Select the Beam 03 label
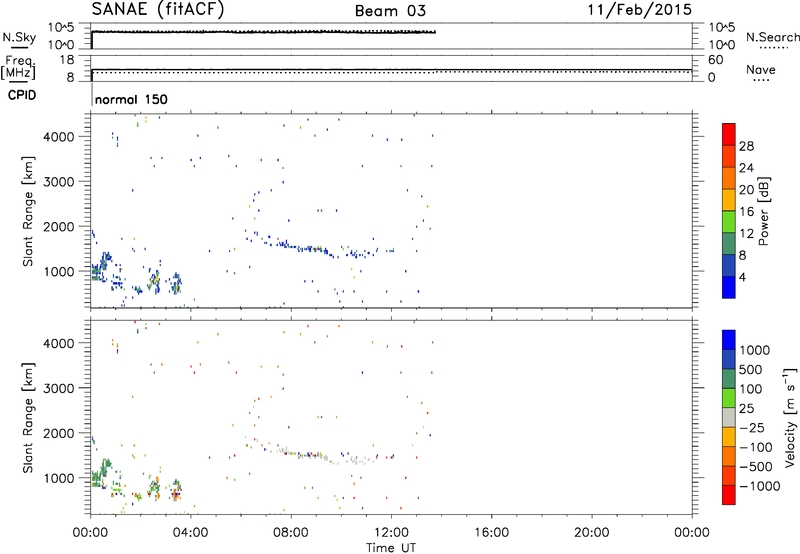The width and height of the screenshot is (800, 554). (390, 11)
